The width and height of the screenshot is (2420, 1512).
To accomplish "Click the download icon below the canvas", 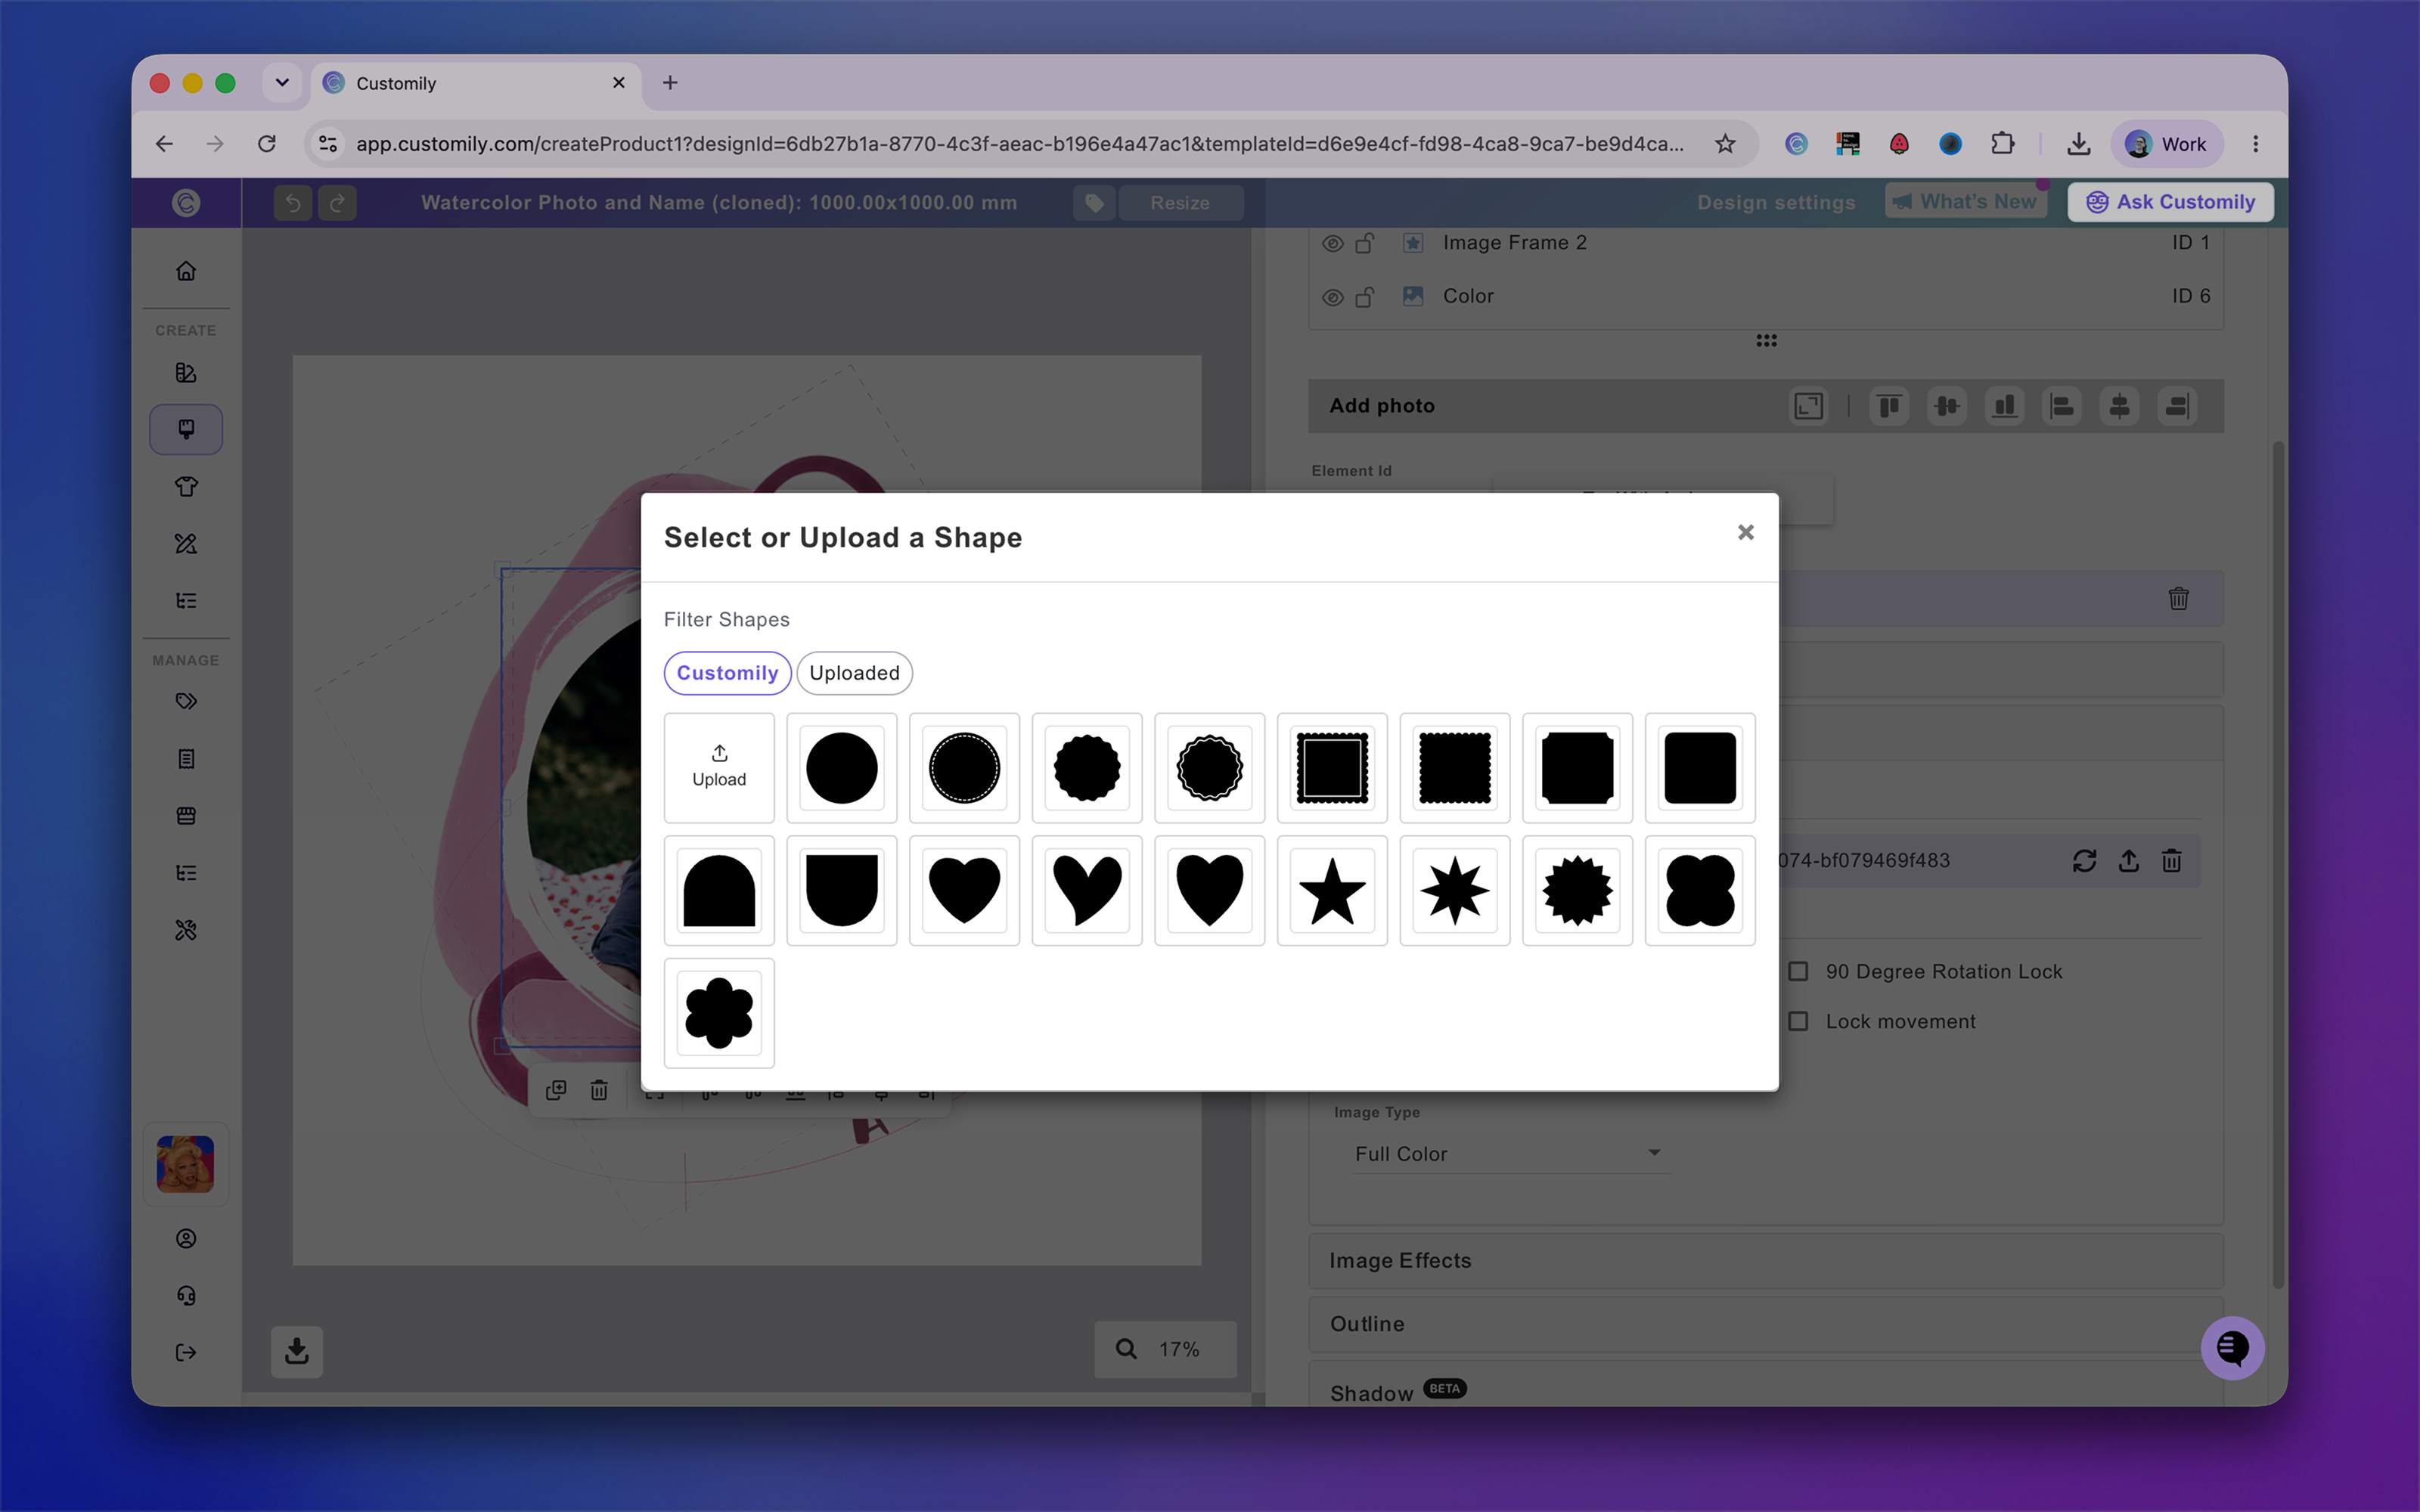I will 297,1351.
